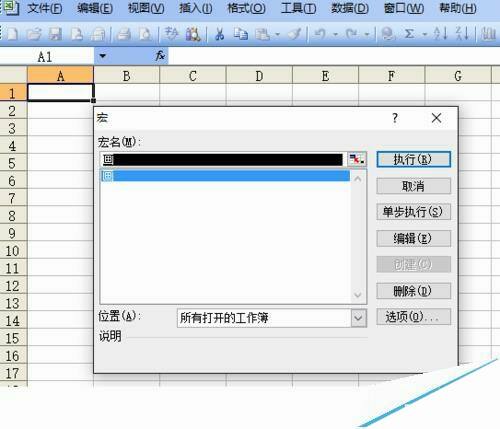
Task: Click the Redo icon
Action: click(352, 34)
